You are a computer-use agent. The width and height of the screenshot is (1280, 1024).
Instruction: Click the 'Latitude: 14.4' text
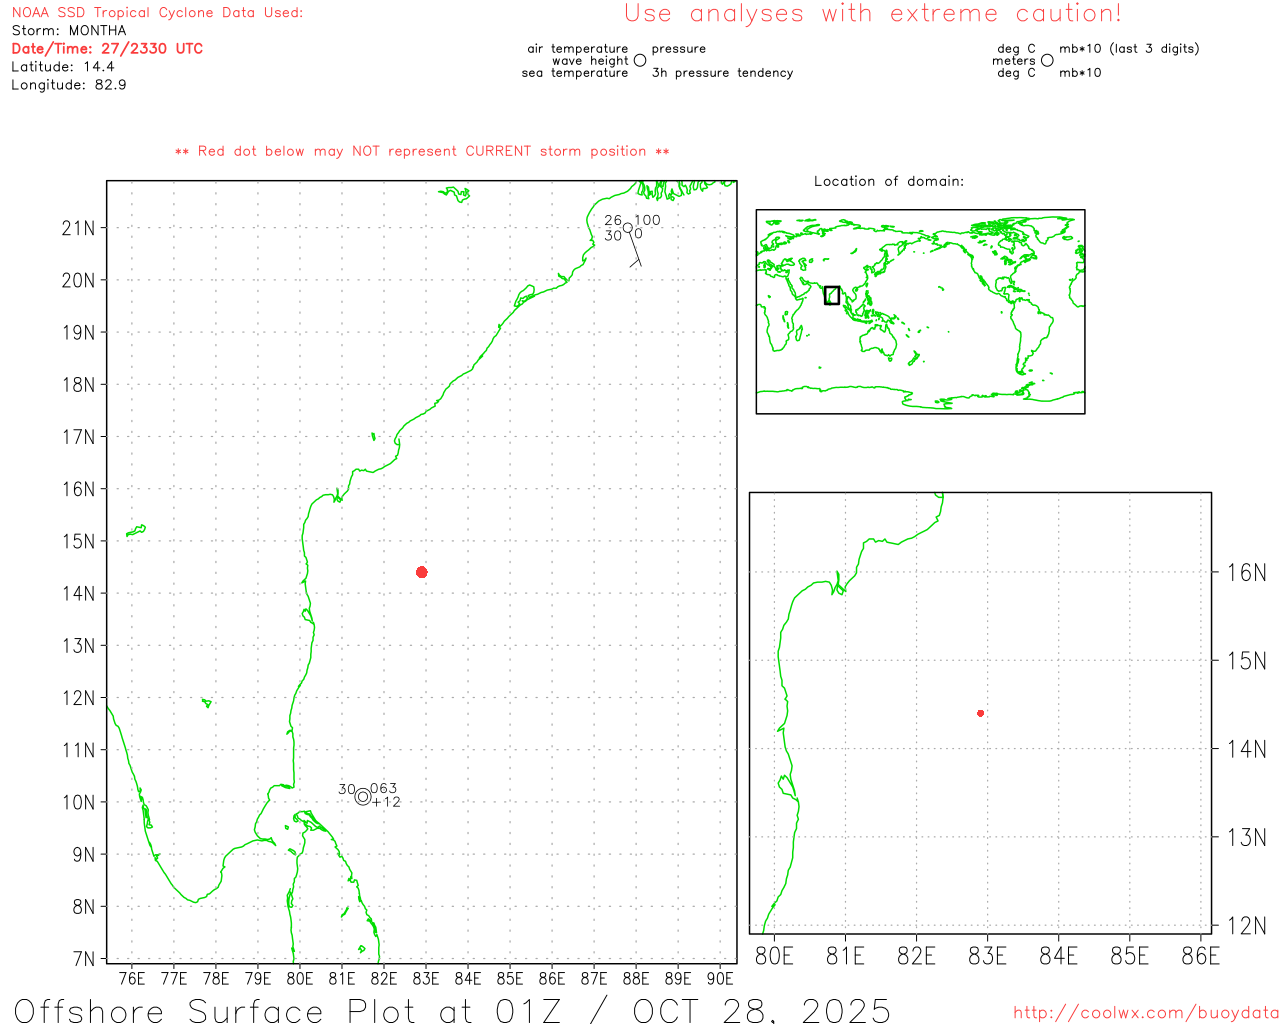point(63,67)
